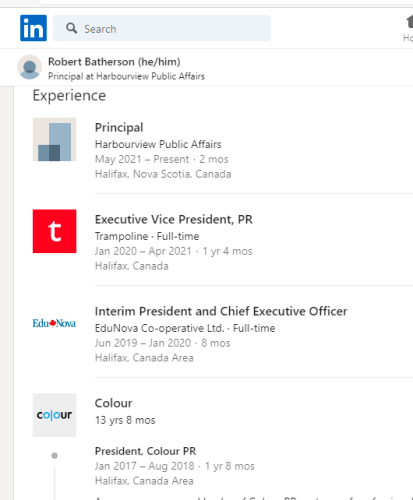Open the Colour company name link
The image size is (413, 500).
(x=113, y=403)
